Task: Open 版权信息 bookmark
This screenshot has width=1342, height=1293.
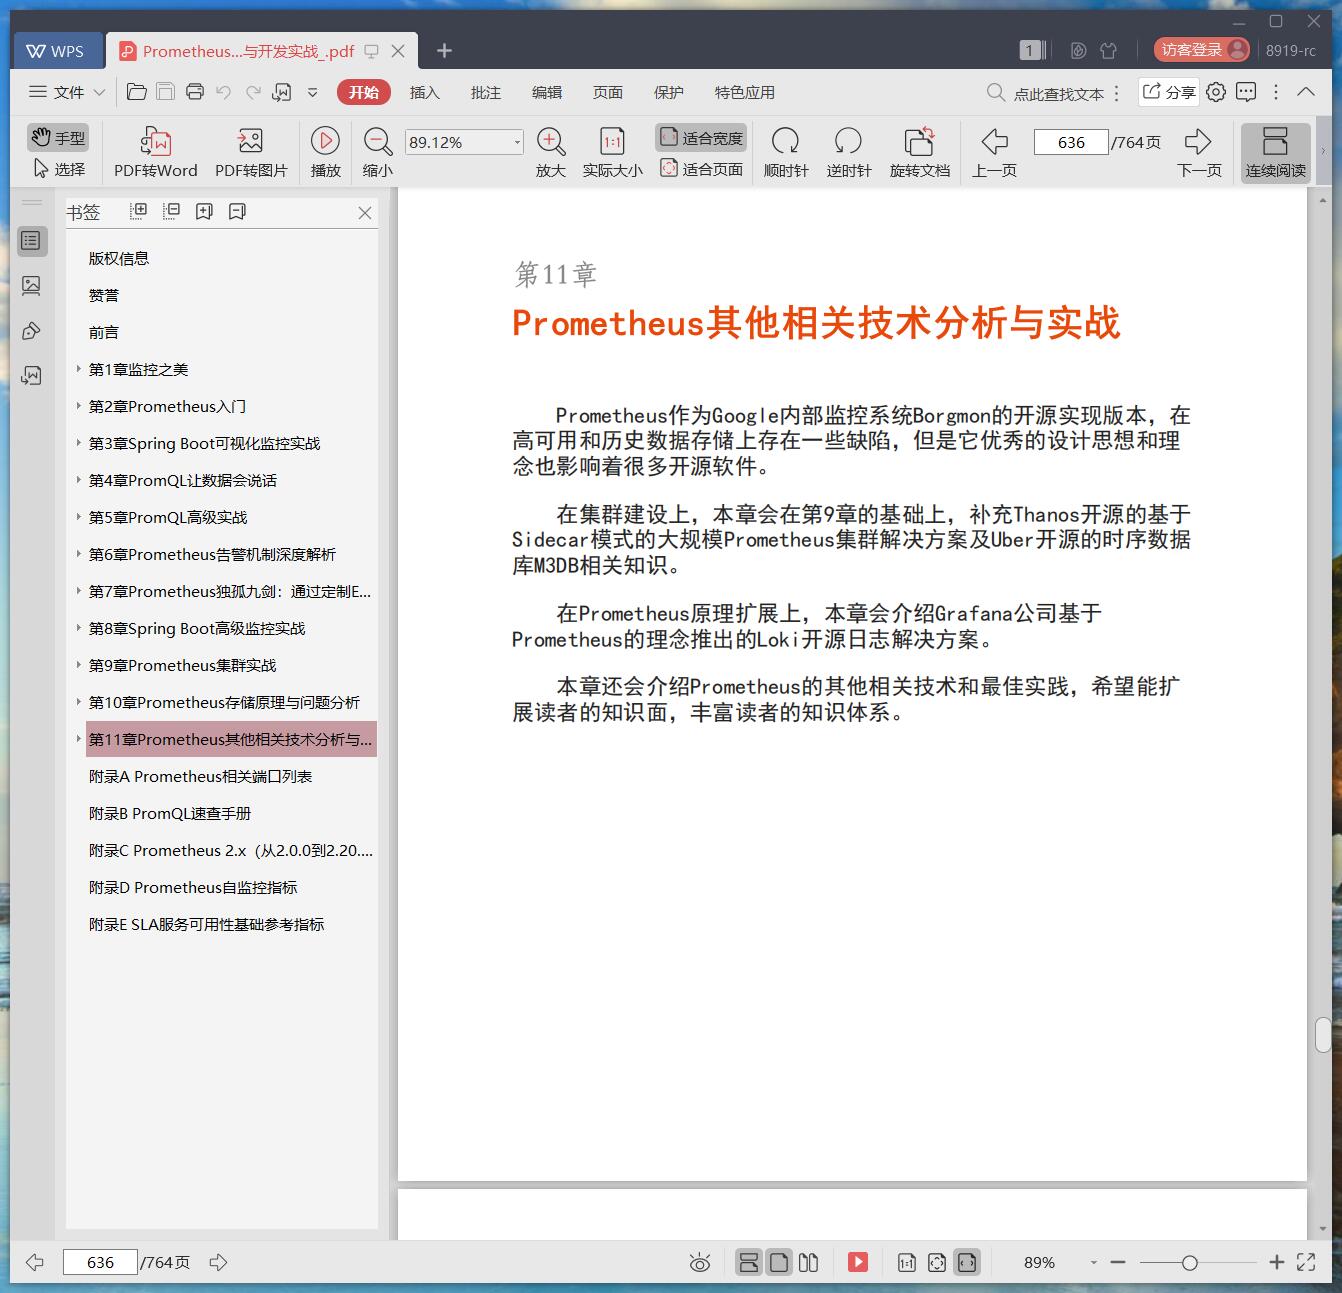Action: click(119, 258)
